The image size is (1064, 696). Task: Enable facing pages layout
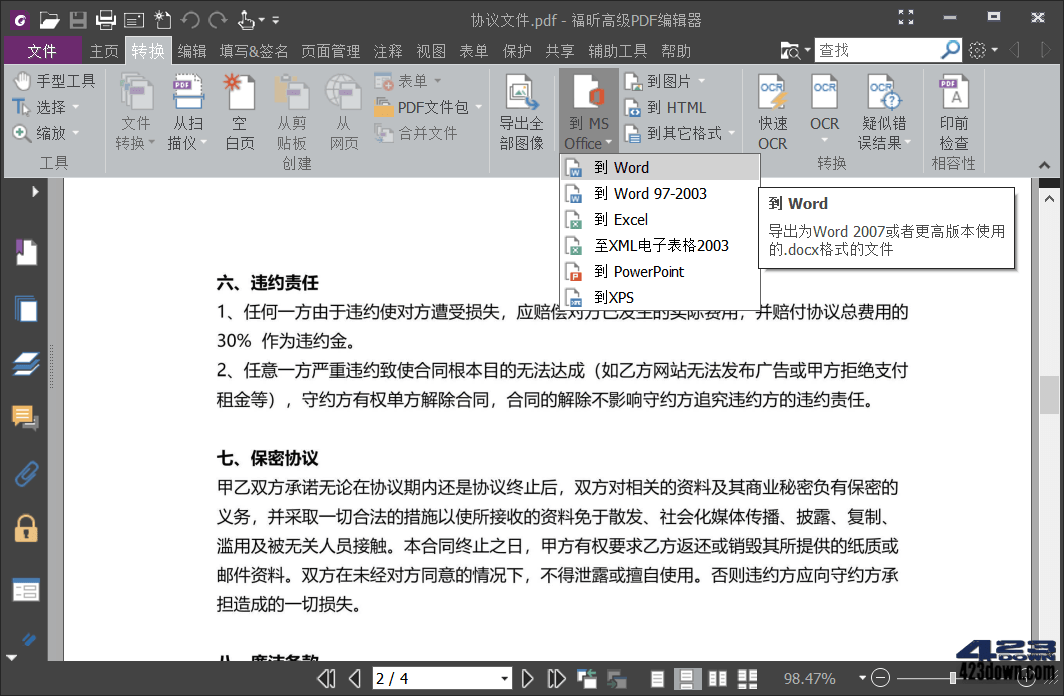tap(717, 678)
